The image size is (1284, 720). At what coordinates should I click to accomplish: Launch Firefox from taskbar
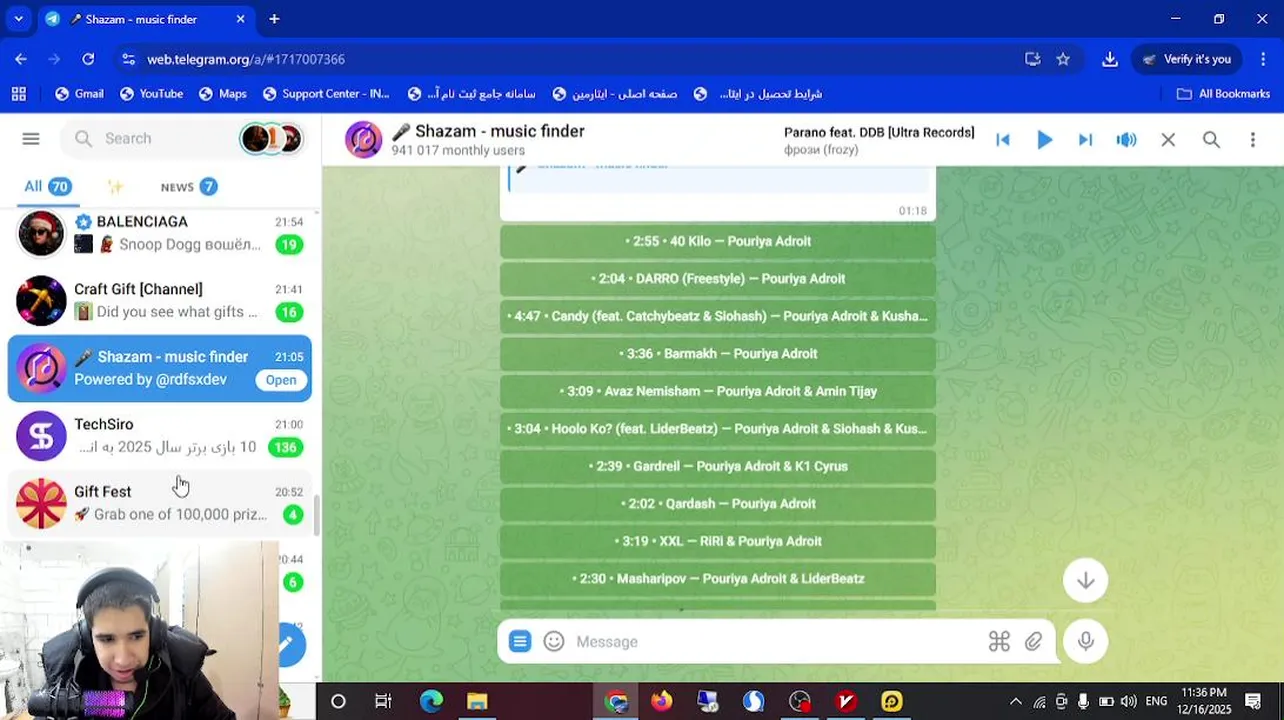[661, 702]
